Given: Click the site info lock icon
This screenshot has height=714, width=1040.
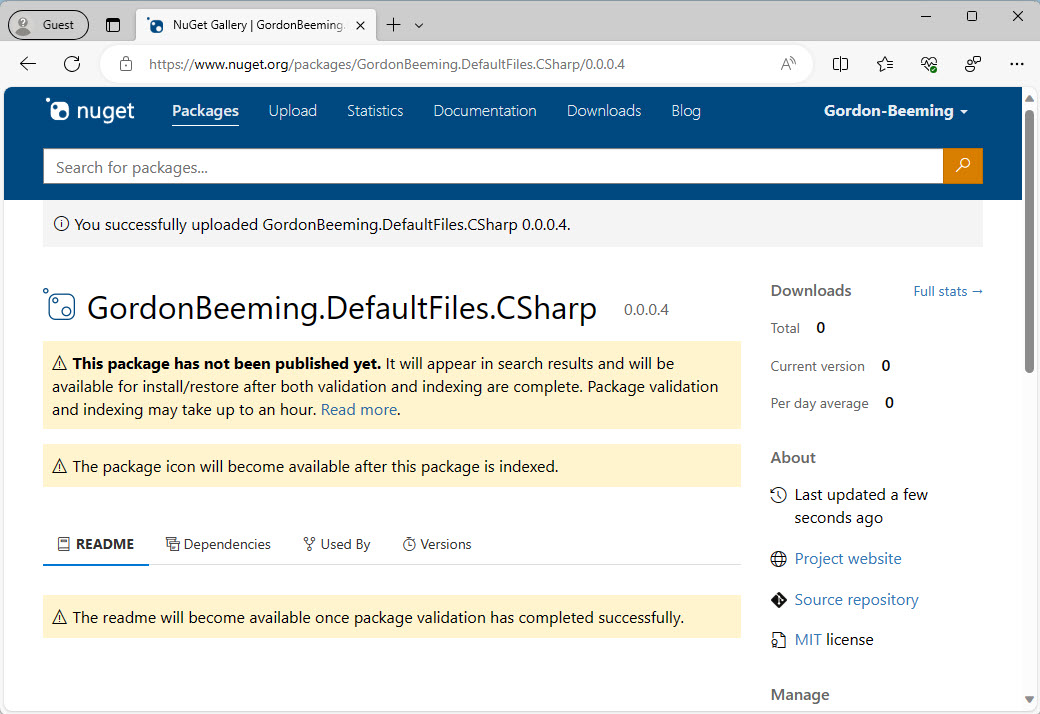Looking at the screenshot, I should (126, 64).
